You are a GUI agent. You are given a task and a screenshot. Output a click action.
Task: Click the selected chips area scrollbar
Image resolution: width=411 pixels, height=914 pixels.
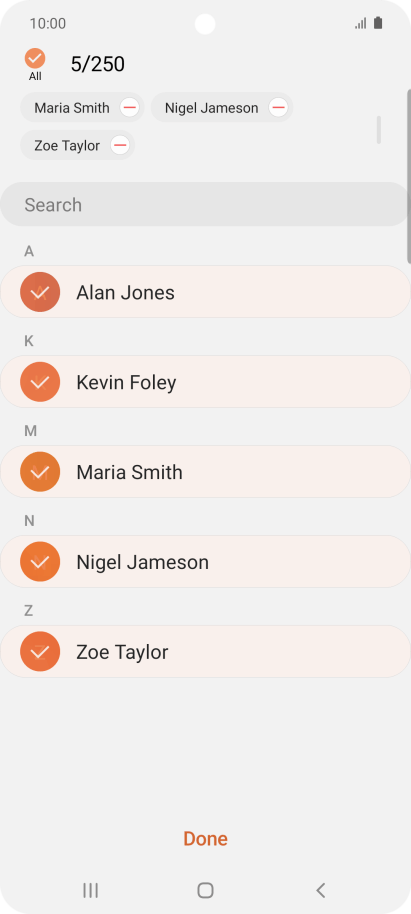[379, 130]
